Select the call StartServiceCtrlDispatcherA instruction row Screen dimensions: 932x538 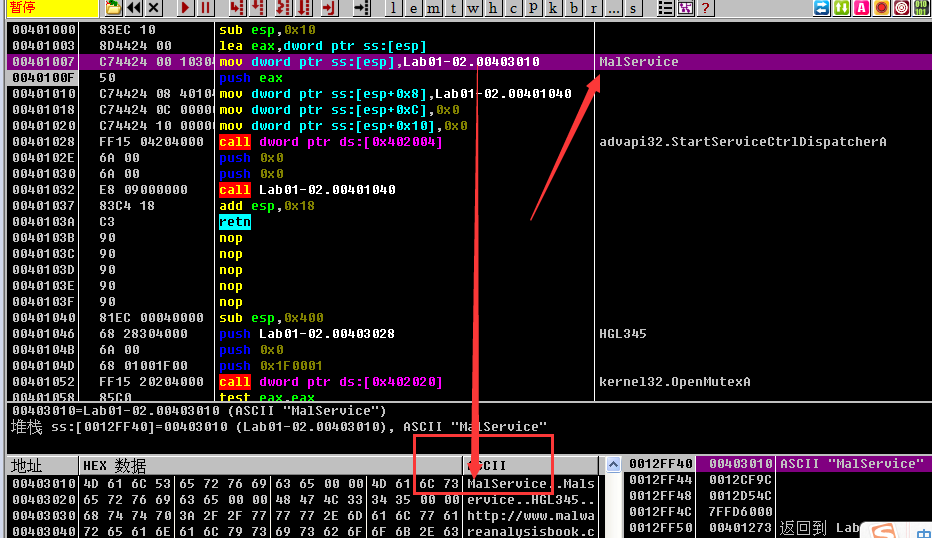(330, 142)
